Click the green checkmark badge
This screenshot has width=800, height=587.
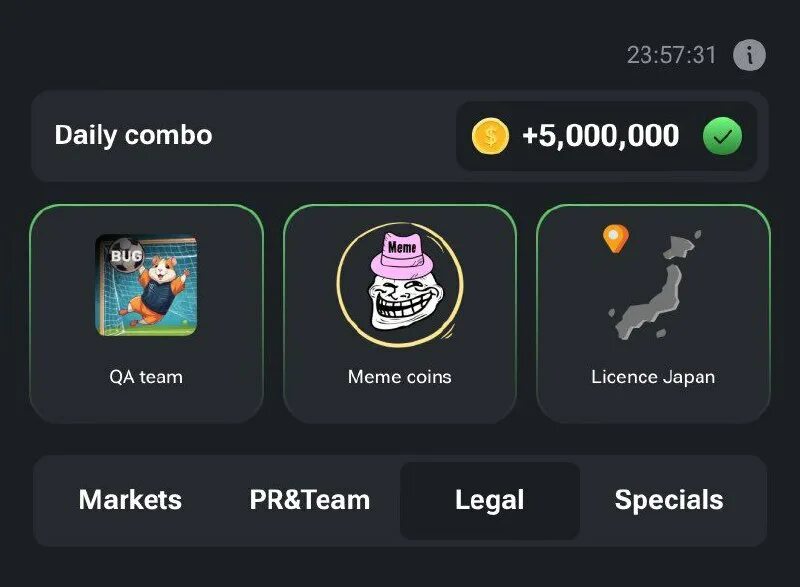click(722, 136)
